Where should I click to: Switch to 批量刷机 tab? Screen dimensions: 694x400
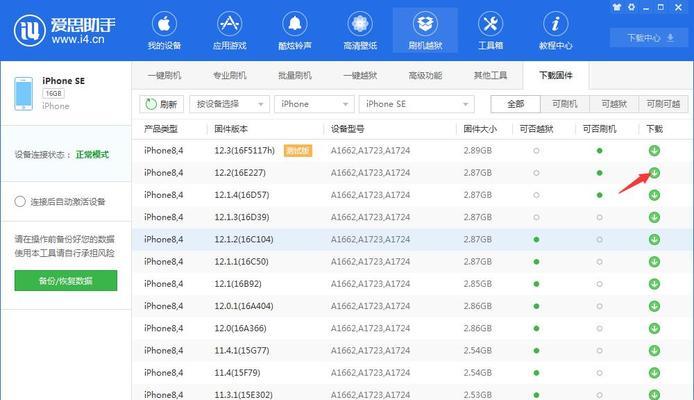click(x=295, y=75)
